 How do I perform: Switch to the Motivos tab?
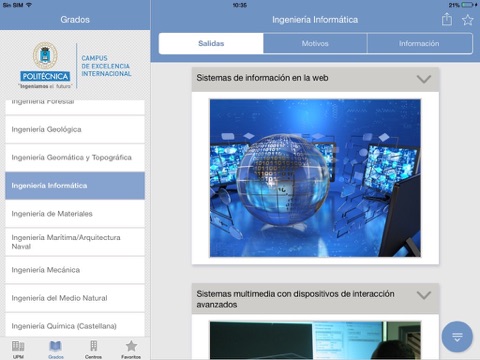pos(315,43)
